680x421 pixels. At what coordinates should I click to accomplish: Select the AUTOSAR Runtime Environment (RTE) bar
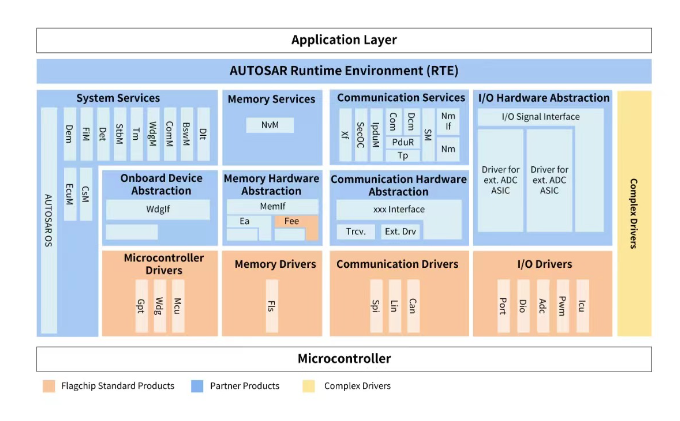coord(344,71)
